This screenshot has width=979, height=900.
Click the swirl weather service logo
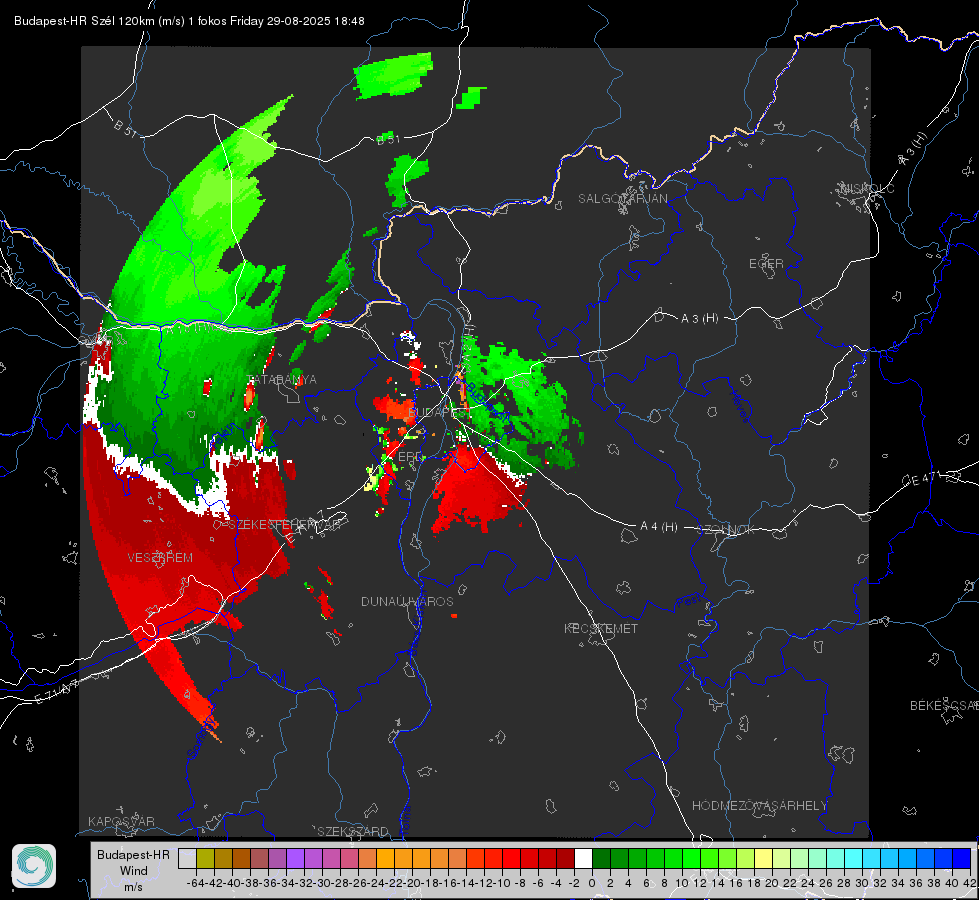click(x=34, y=866)
